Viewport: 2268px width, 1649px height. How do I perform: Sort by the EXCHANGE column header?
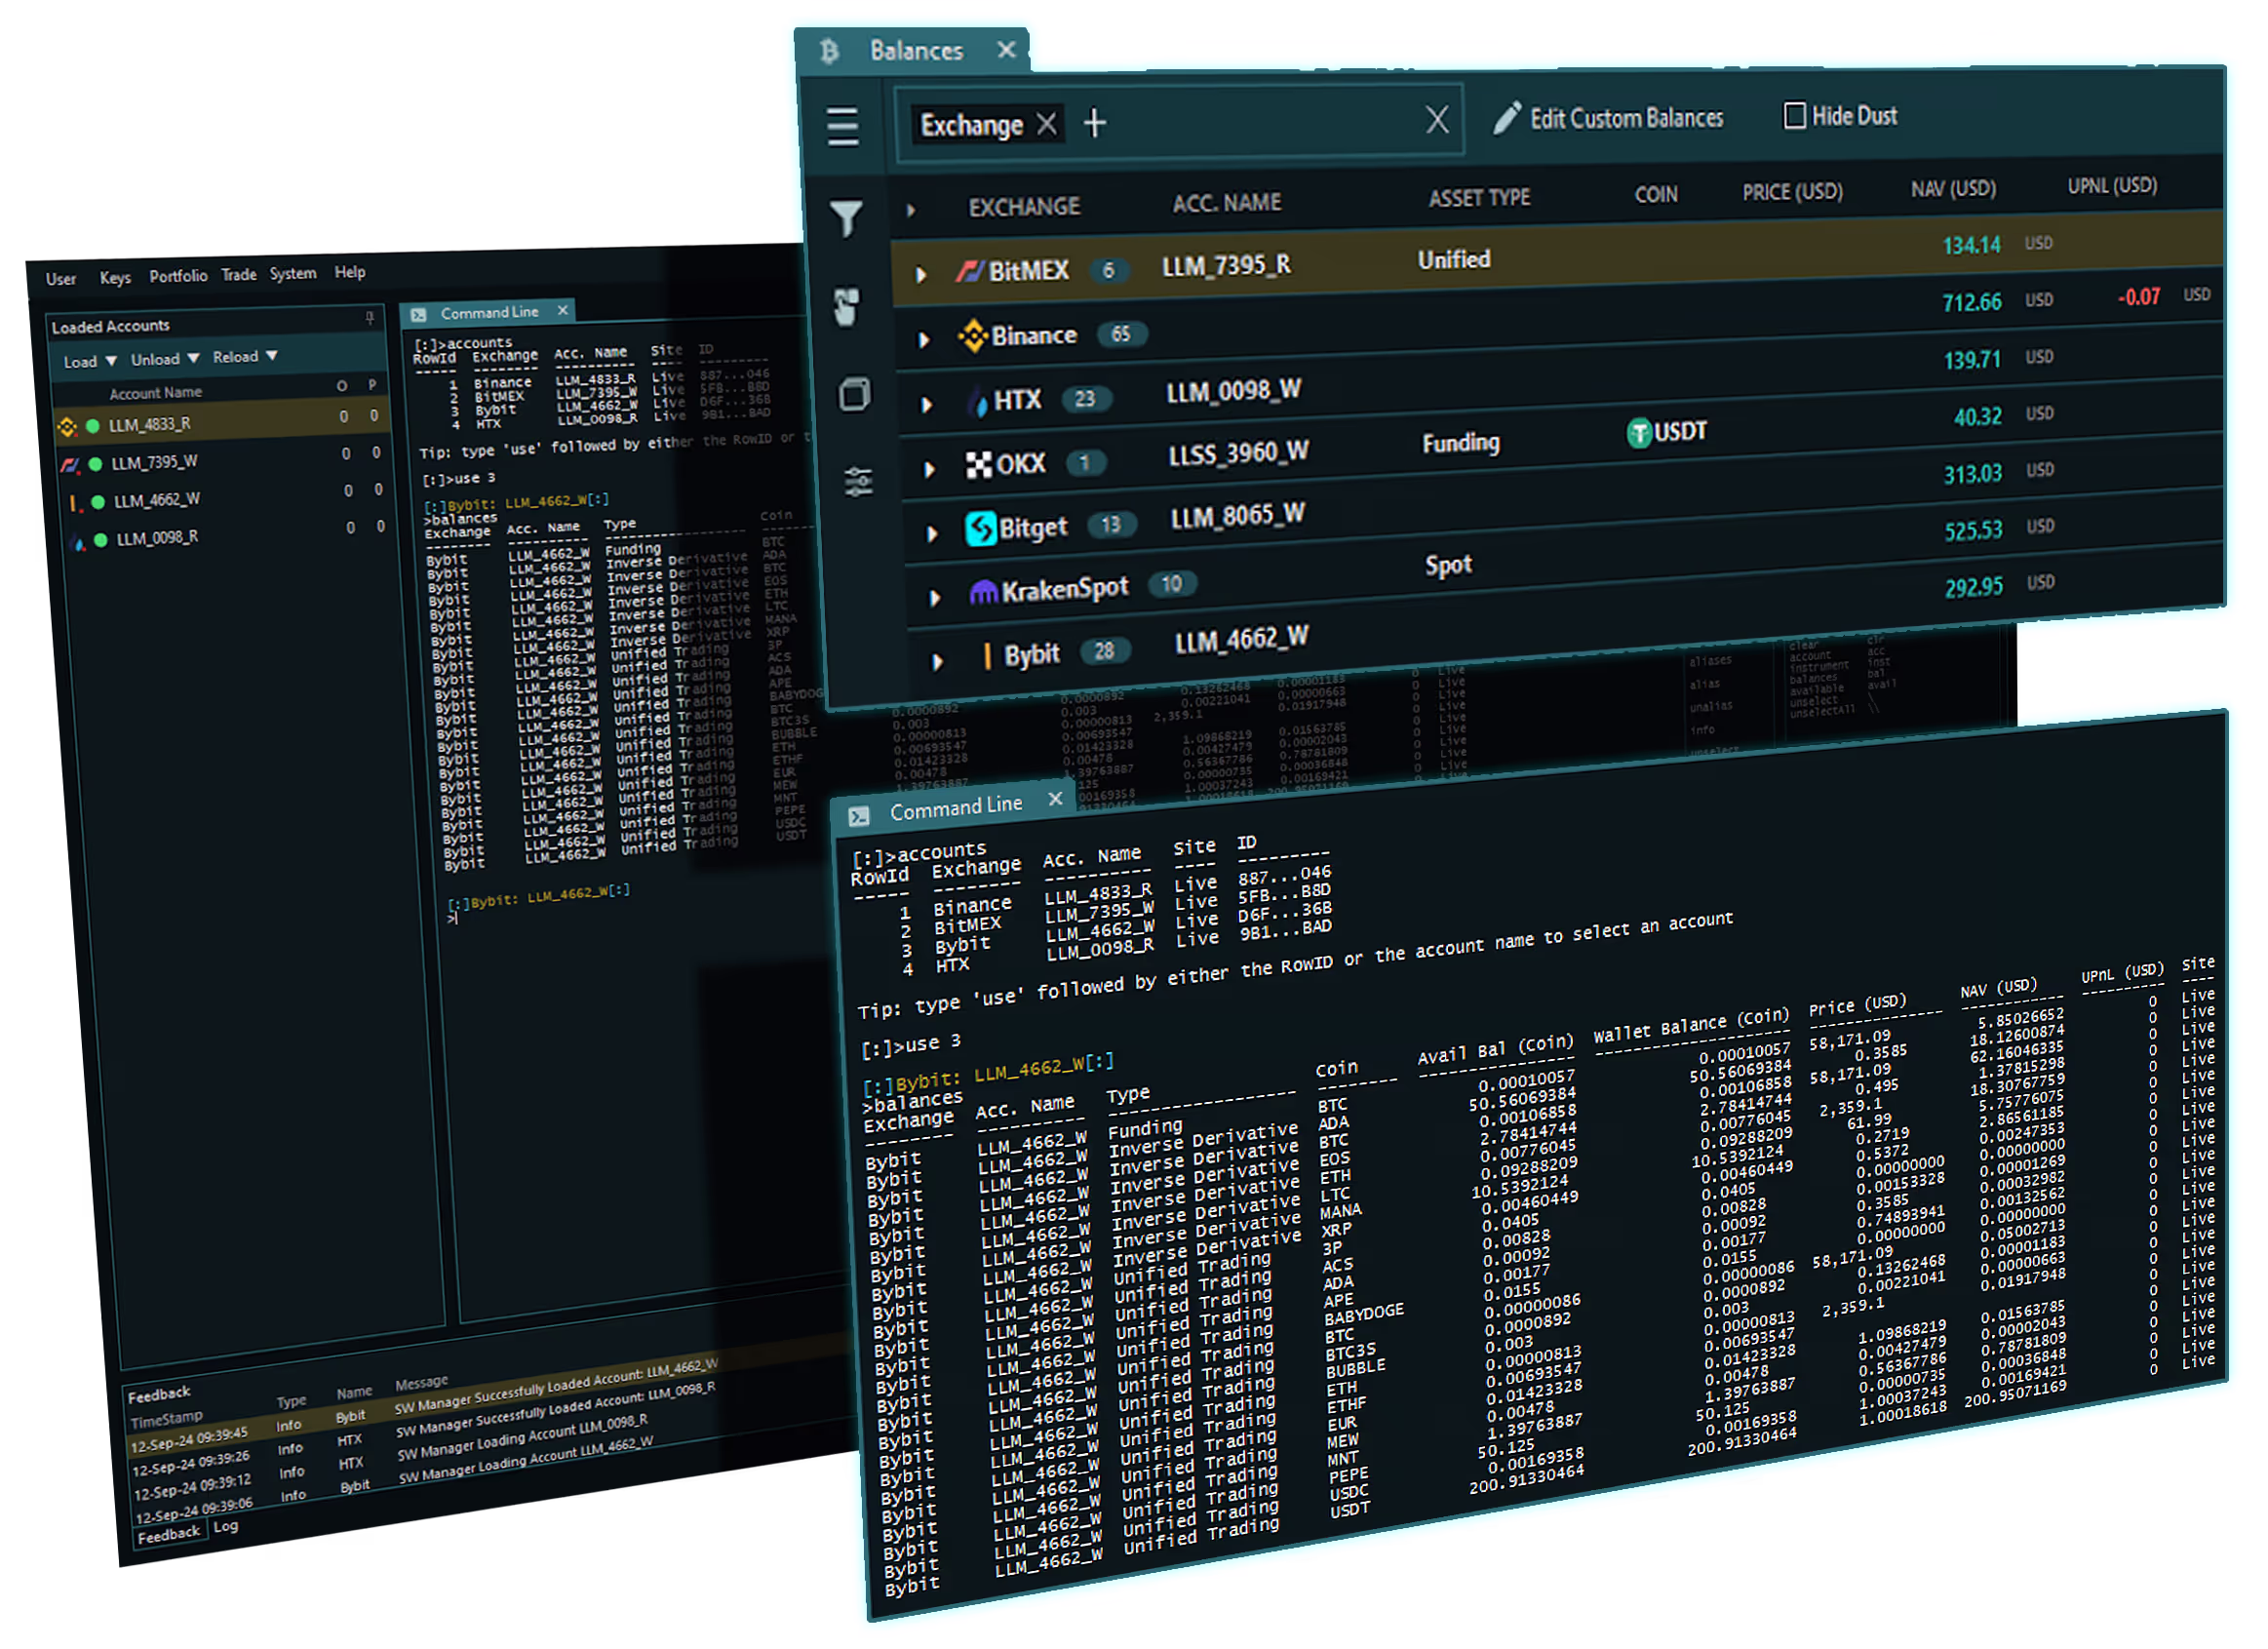click(x=1024, y=207)
